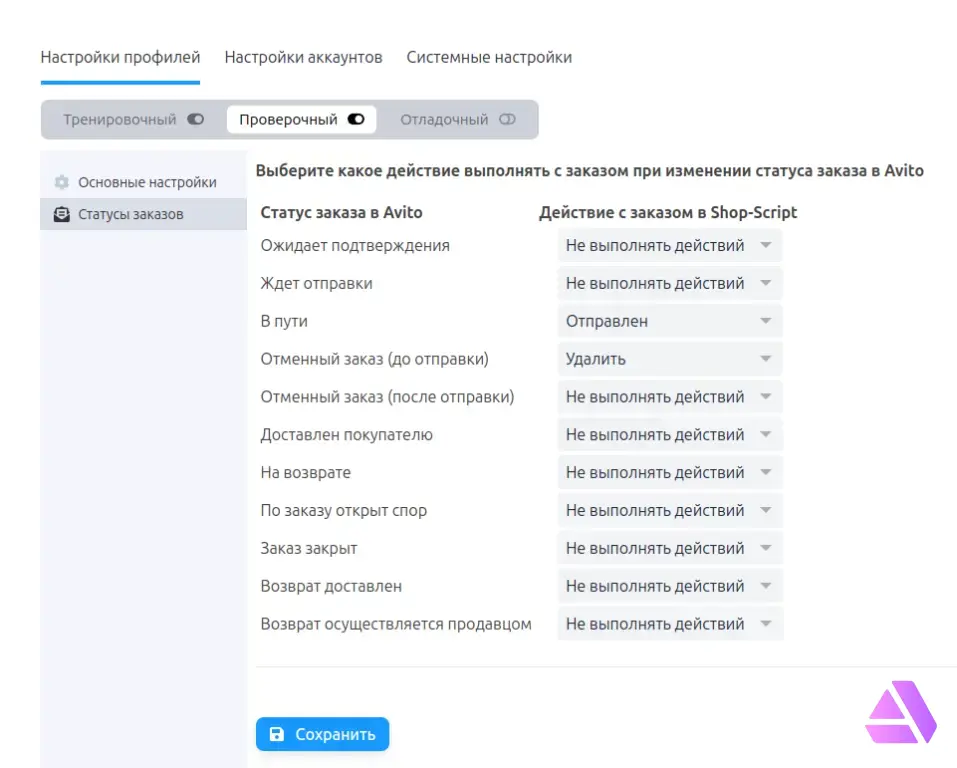
Task: Click the purple Avito logo in bottom corner
Action: point(900,712)
